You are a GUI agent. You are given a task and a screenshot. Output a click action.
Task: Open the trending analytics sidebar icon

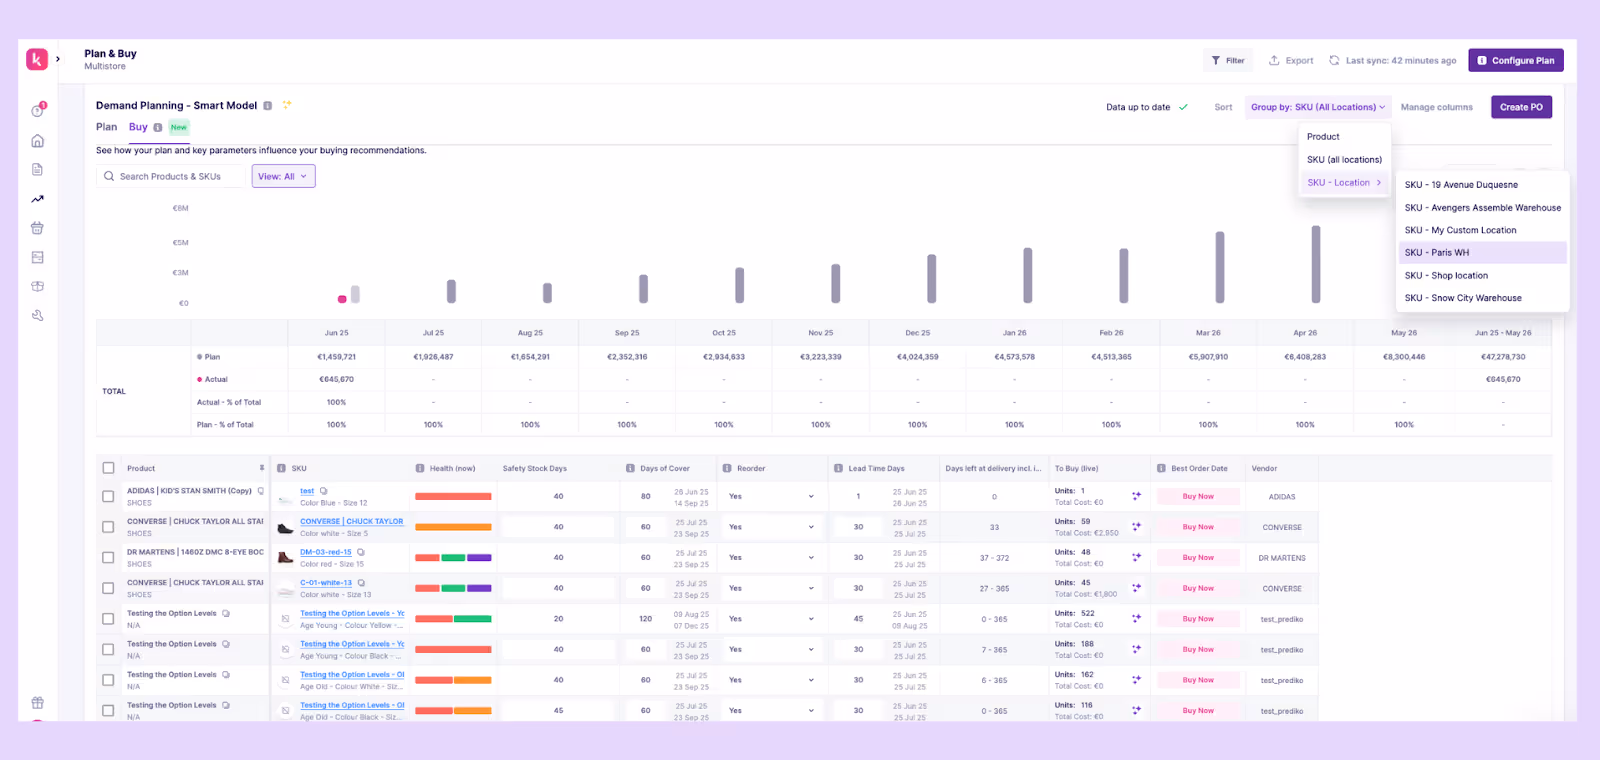[37, 199]
